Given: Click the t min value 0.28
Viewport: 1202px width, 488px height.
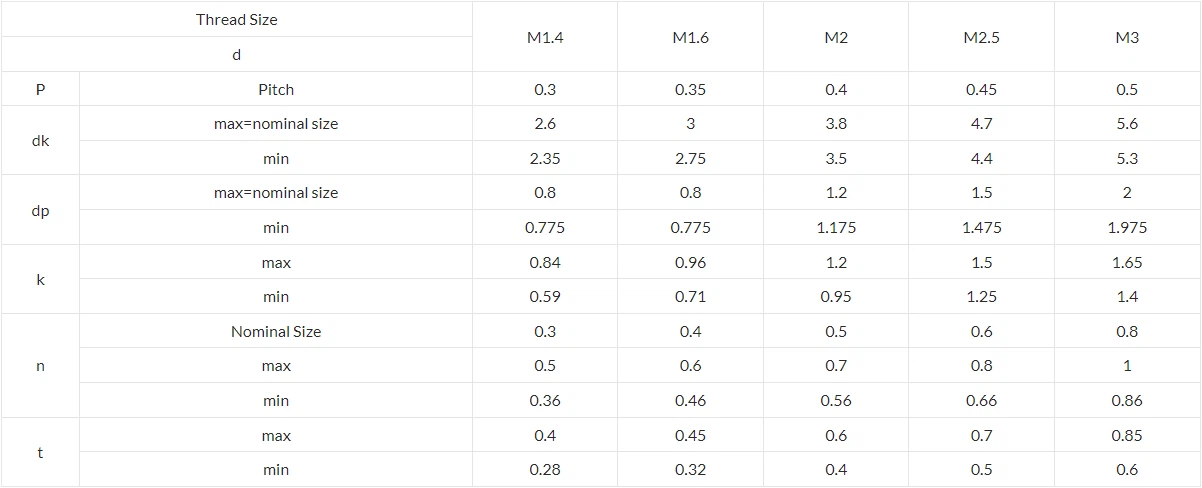Looking at the screenshot, I should 545,470.
